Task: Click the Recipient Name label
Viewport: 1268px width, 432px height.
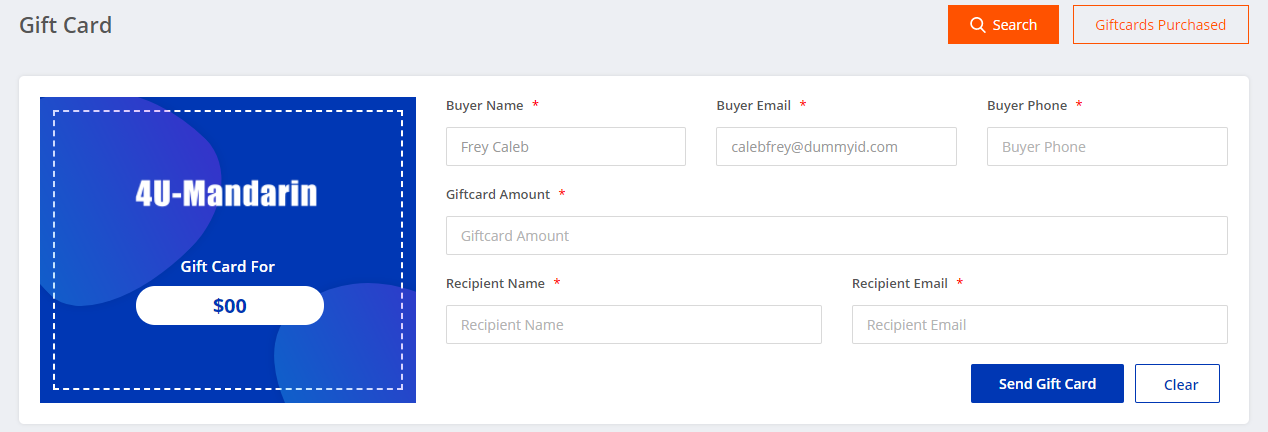Action: (x=495, y=283)
